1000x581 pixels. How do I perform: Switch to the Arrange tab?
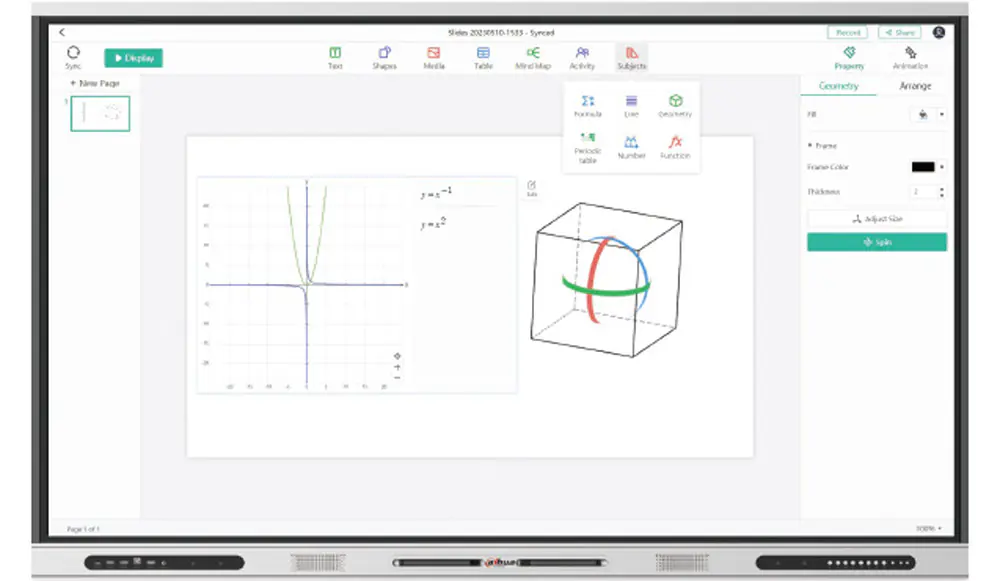tap(915, 86)
